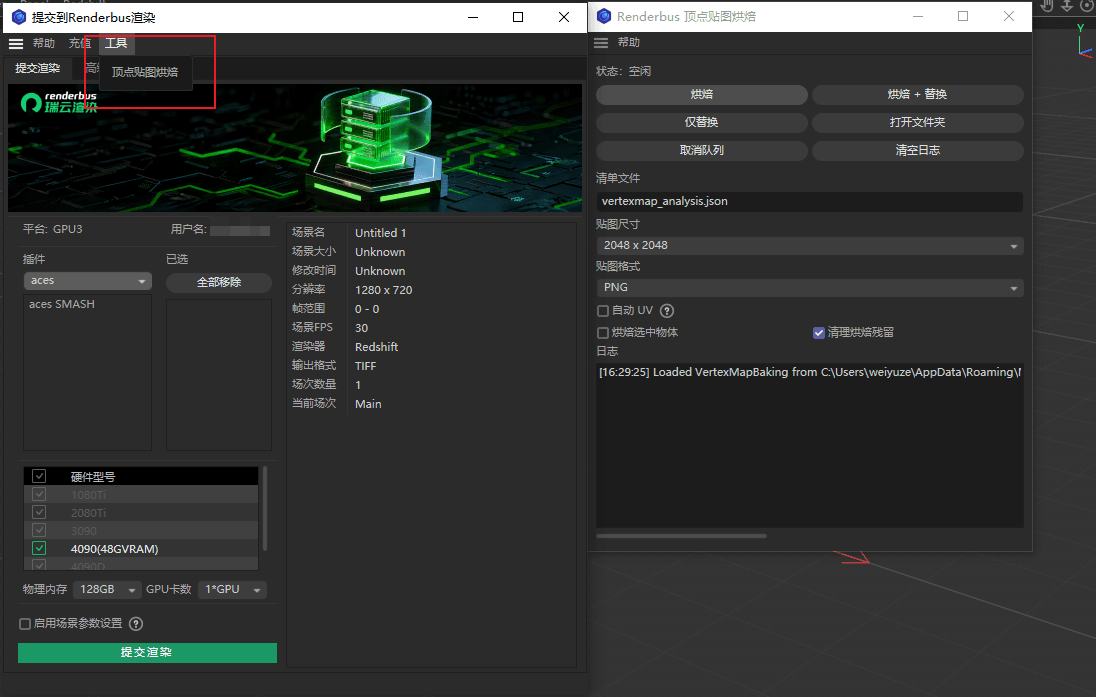The width and height of the screenshot is (1096, 697).
Task: Open the GPU卡数 1*GPU dropdown
Action: point(232,589)
